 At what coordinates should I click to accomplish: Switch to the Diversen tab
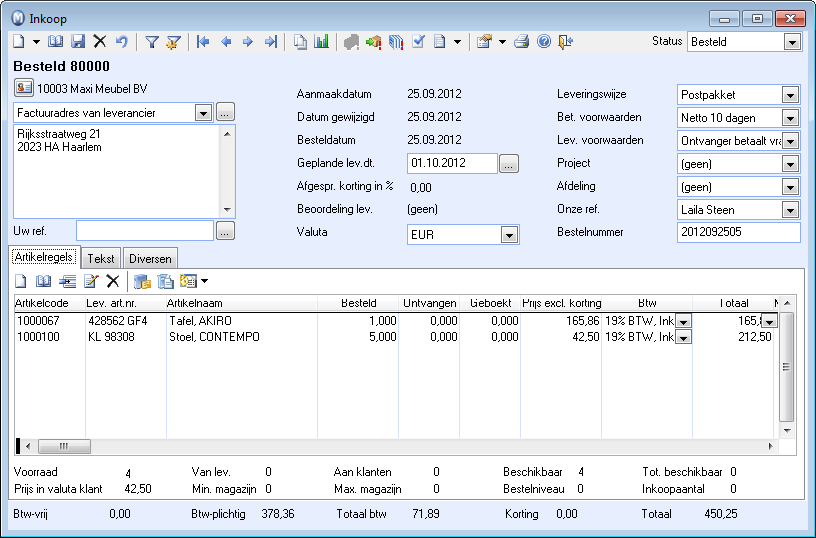150,258
